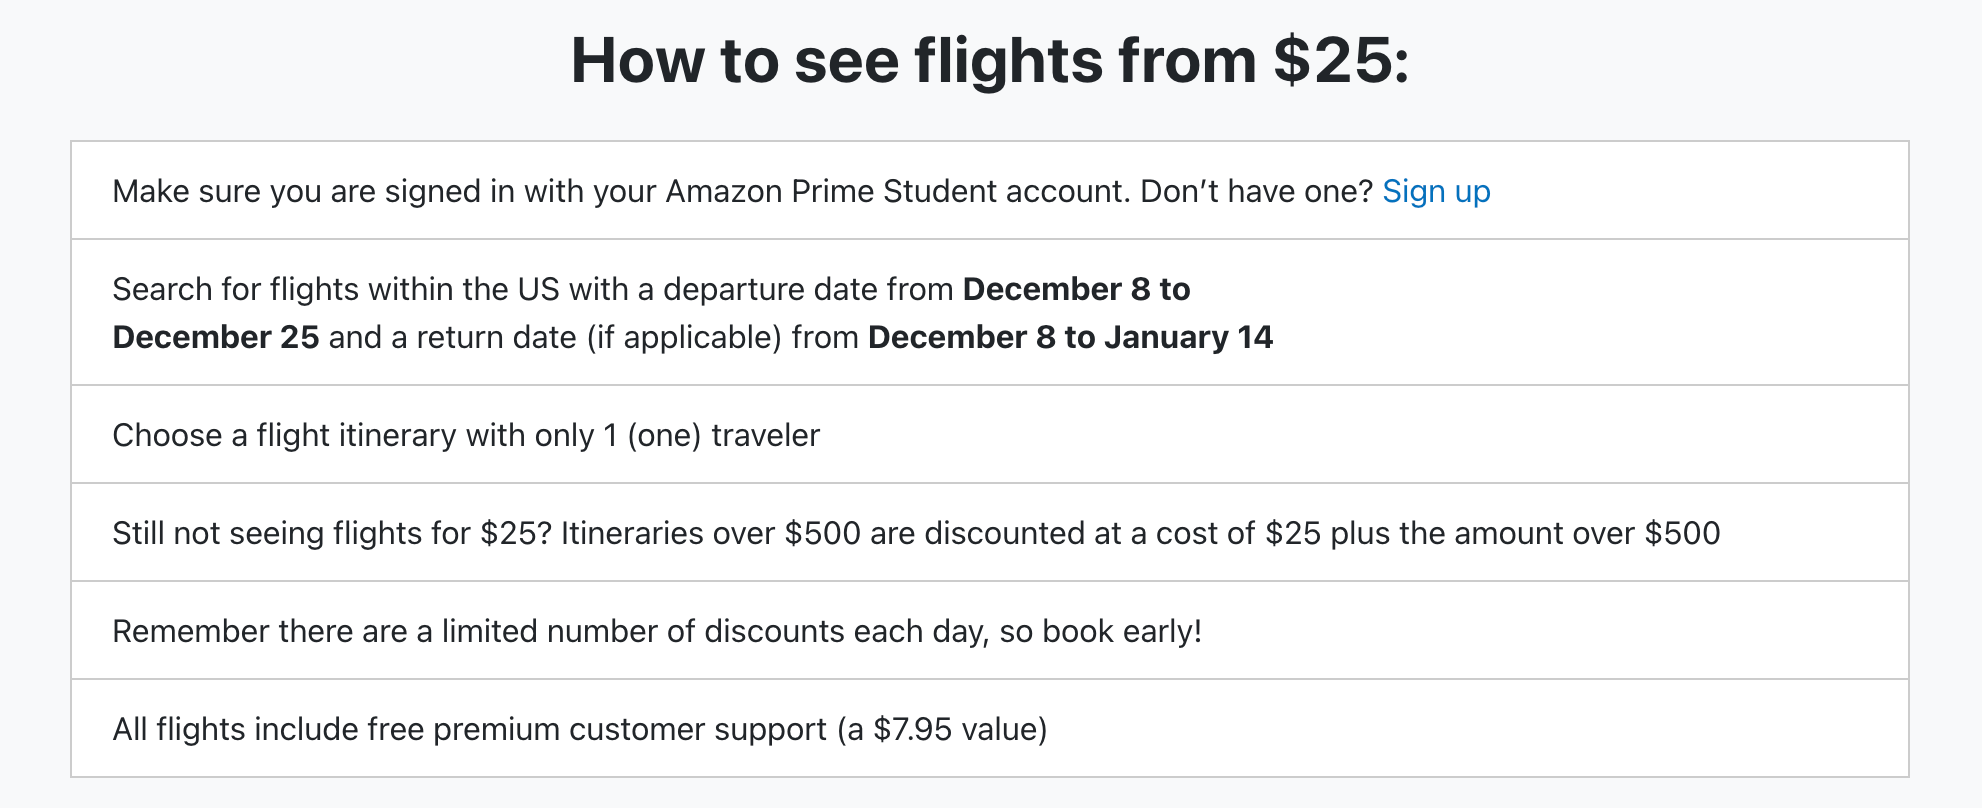Click the "1 (one) traveler" text
Screen dimensions: 1982x808
[711, 435]
